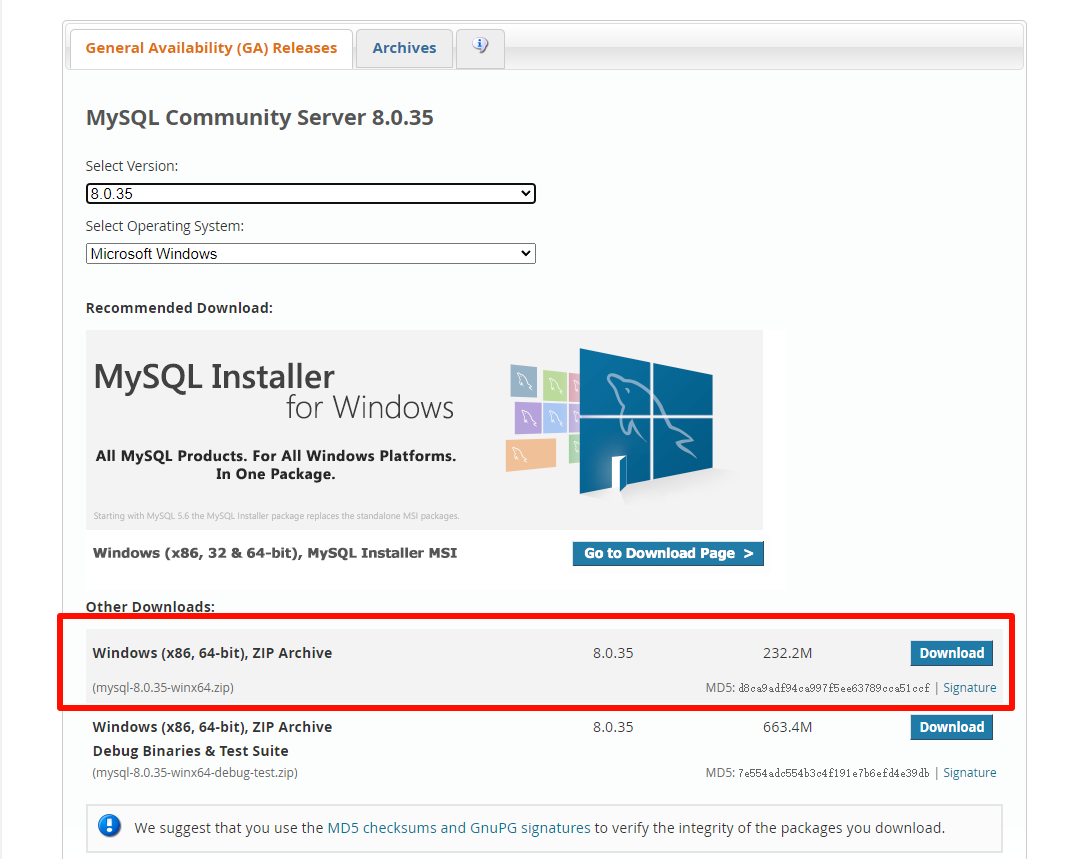Click Windows (x86, 32 & 64-bit), MySQL Installer MSI
The height and width of the screenshot is (859, 1069).
[275, 553]
